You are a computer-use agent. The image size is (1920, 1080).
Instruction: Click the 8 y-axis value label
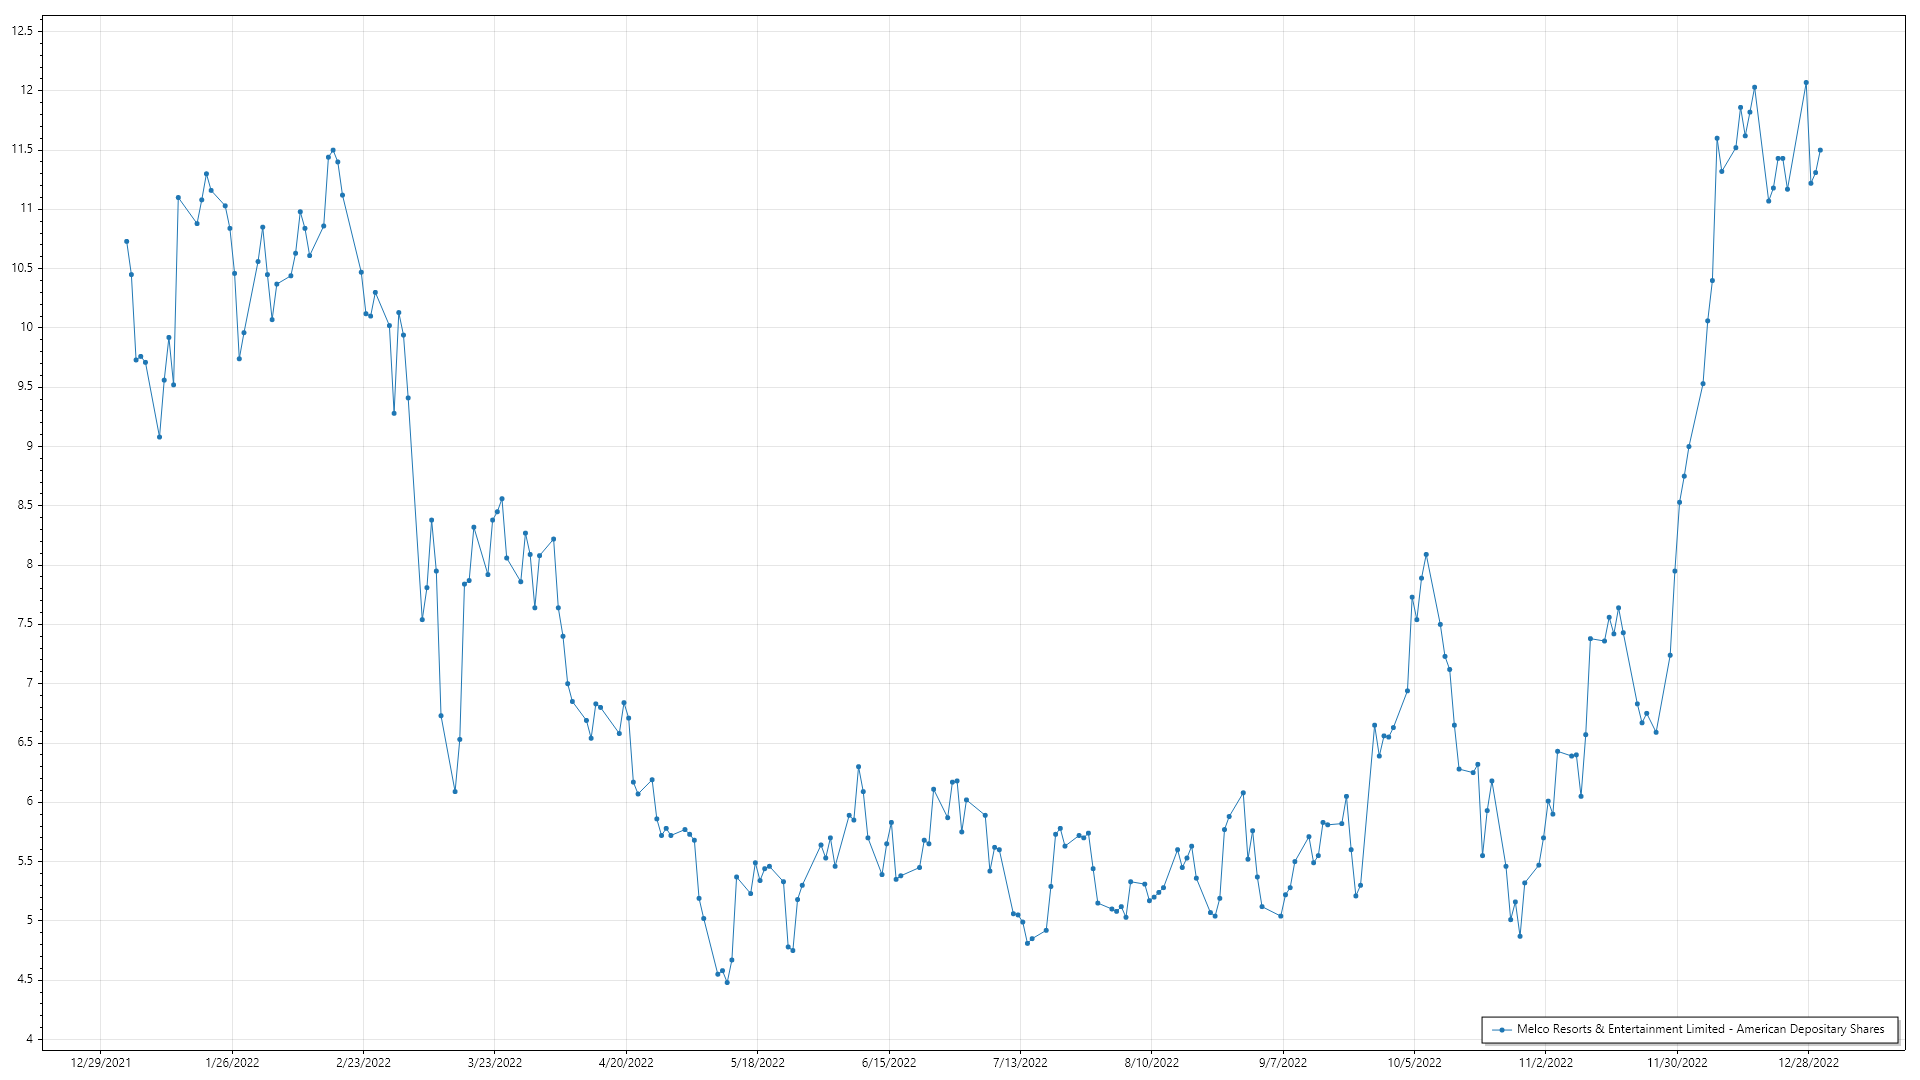click(x=29, y=564)
